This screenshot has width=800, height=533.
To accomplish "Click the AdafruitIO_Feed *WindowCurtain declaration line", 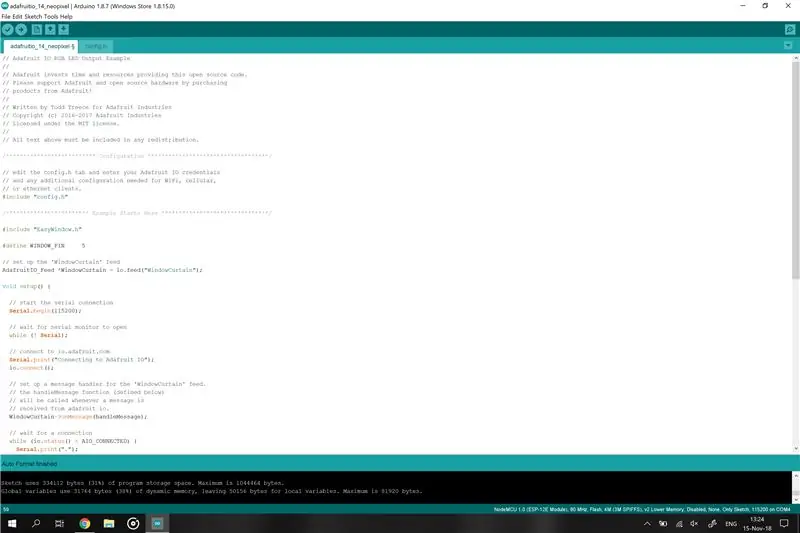I will coord(102,270).
